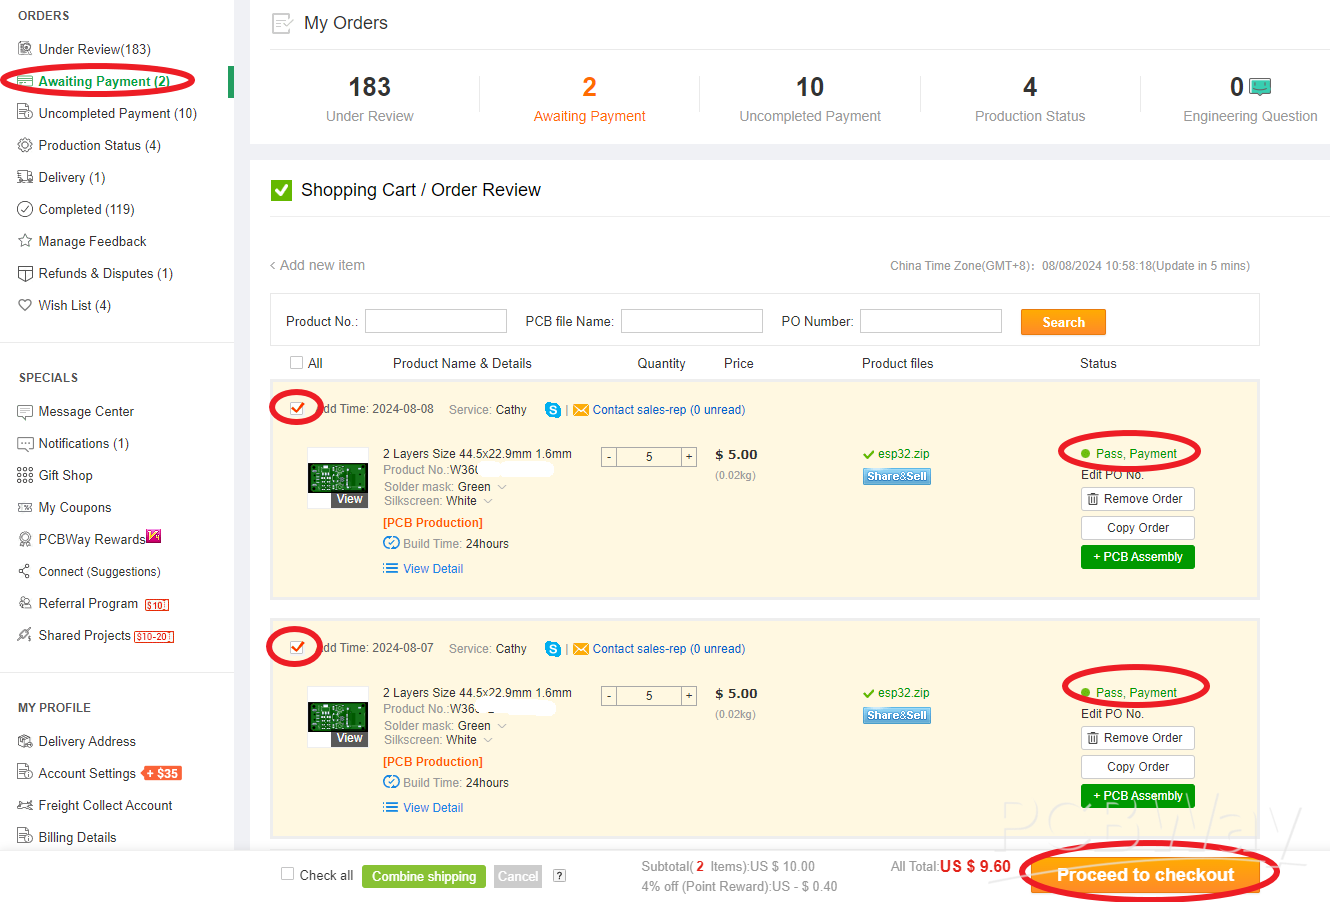
Task: Switch to the Production Status summary tab
Action: [1029, 100]
